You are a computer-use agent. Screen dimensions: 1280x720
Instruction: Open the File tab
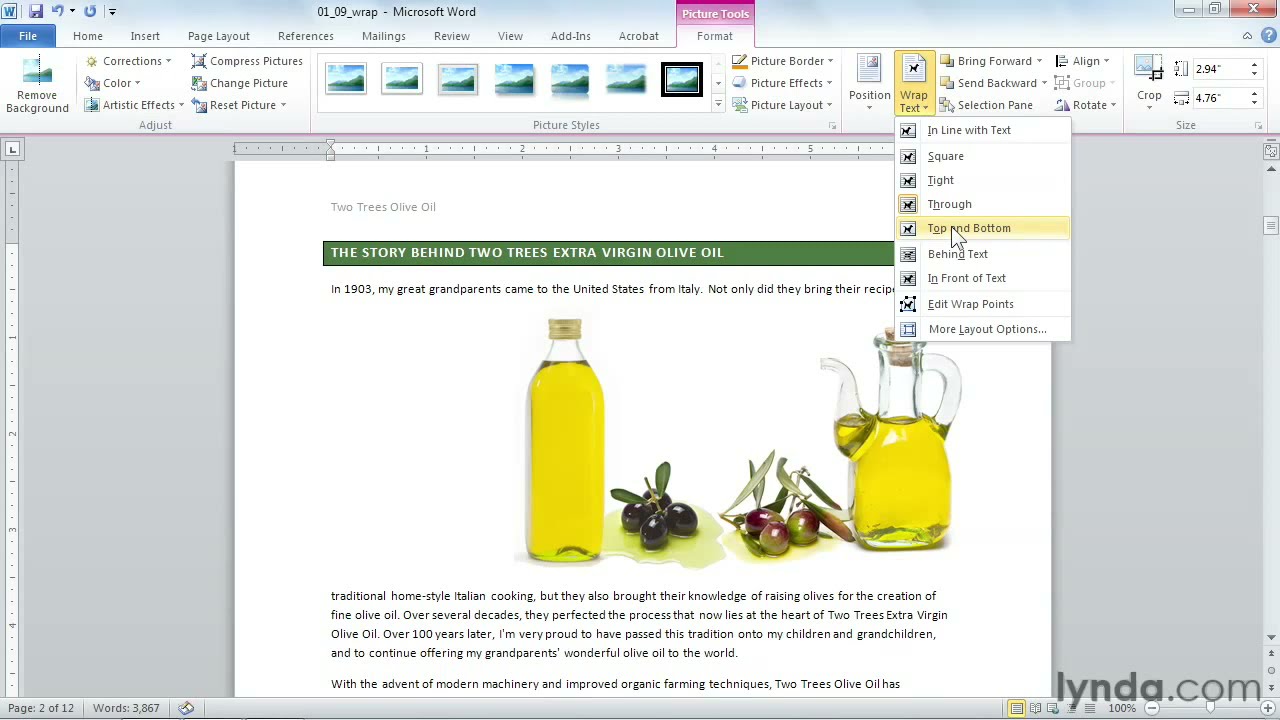coord(28,36)
